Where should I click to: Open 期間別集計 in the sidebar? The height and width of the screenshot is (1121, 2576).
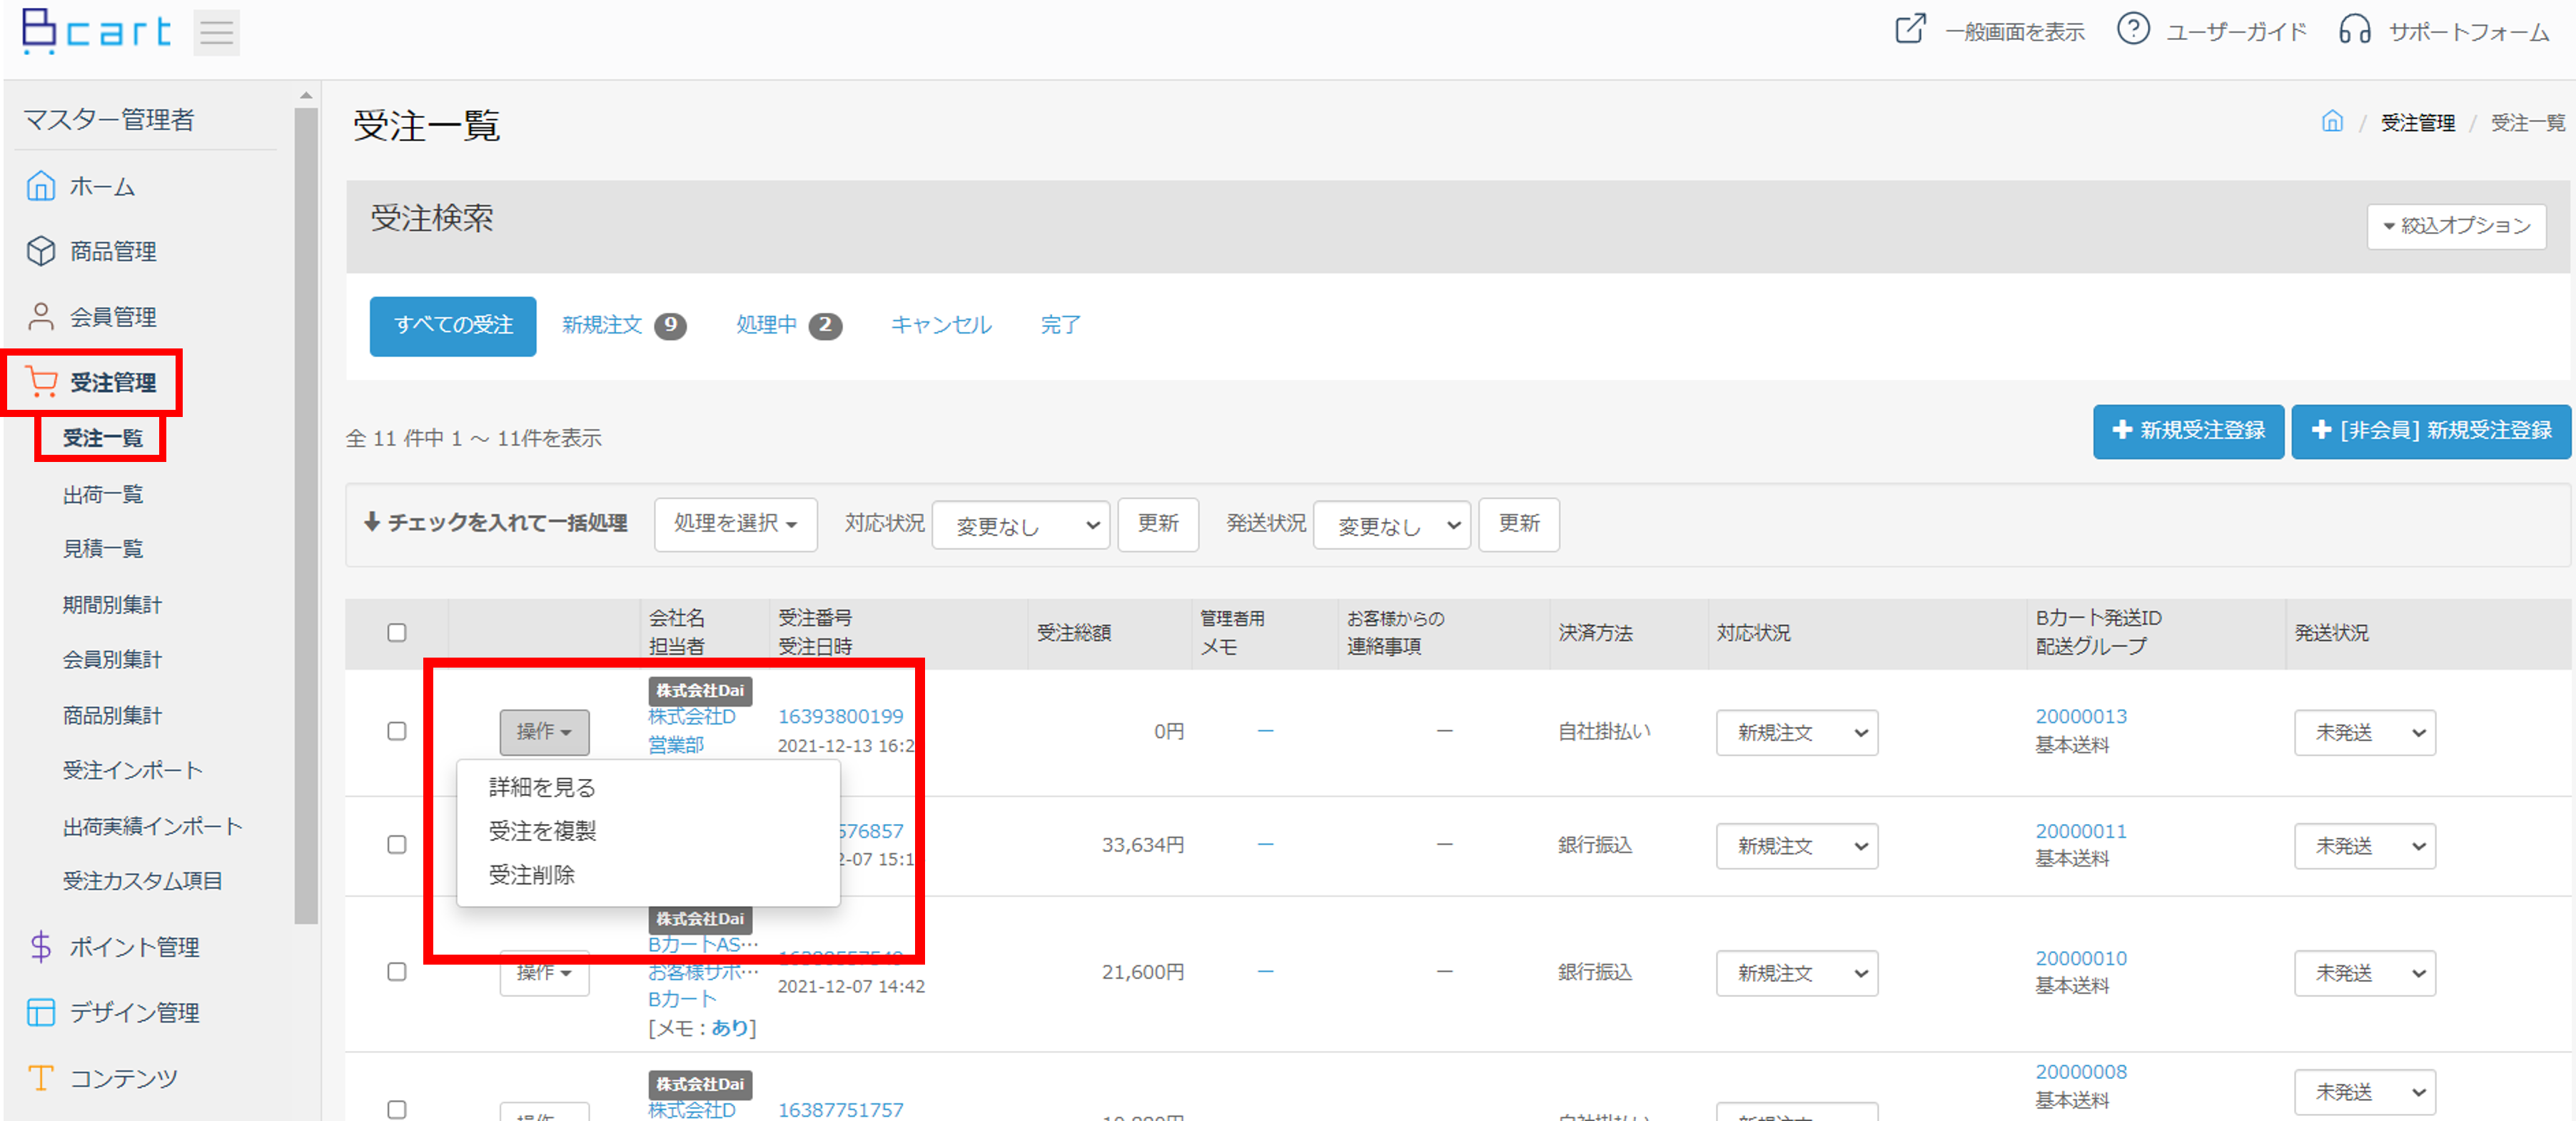[112, 605]
